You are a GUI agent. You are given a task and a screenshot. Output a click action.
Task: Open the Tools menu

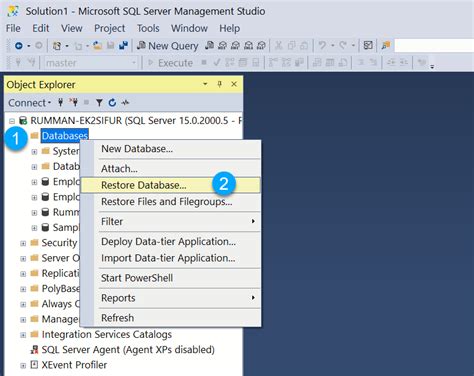pos(148,28)
